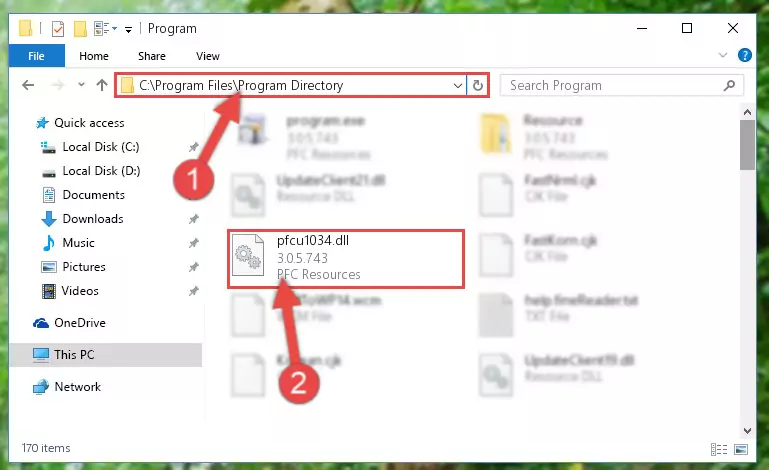Expand the address bar history dropdown
The height and width of the screenshot is (470, 769).
(x=458, y=85)
